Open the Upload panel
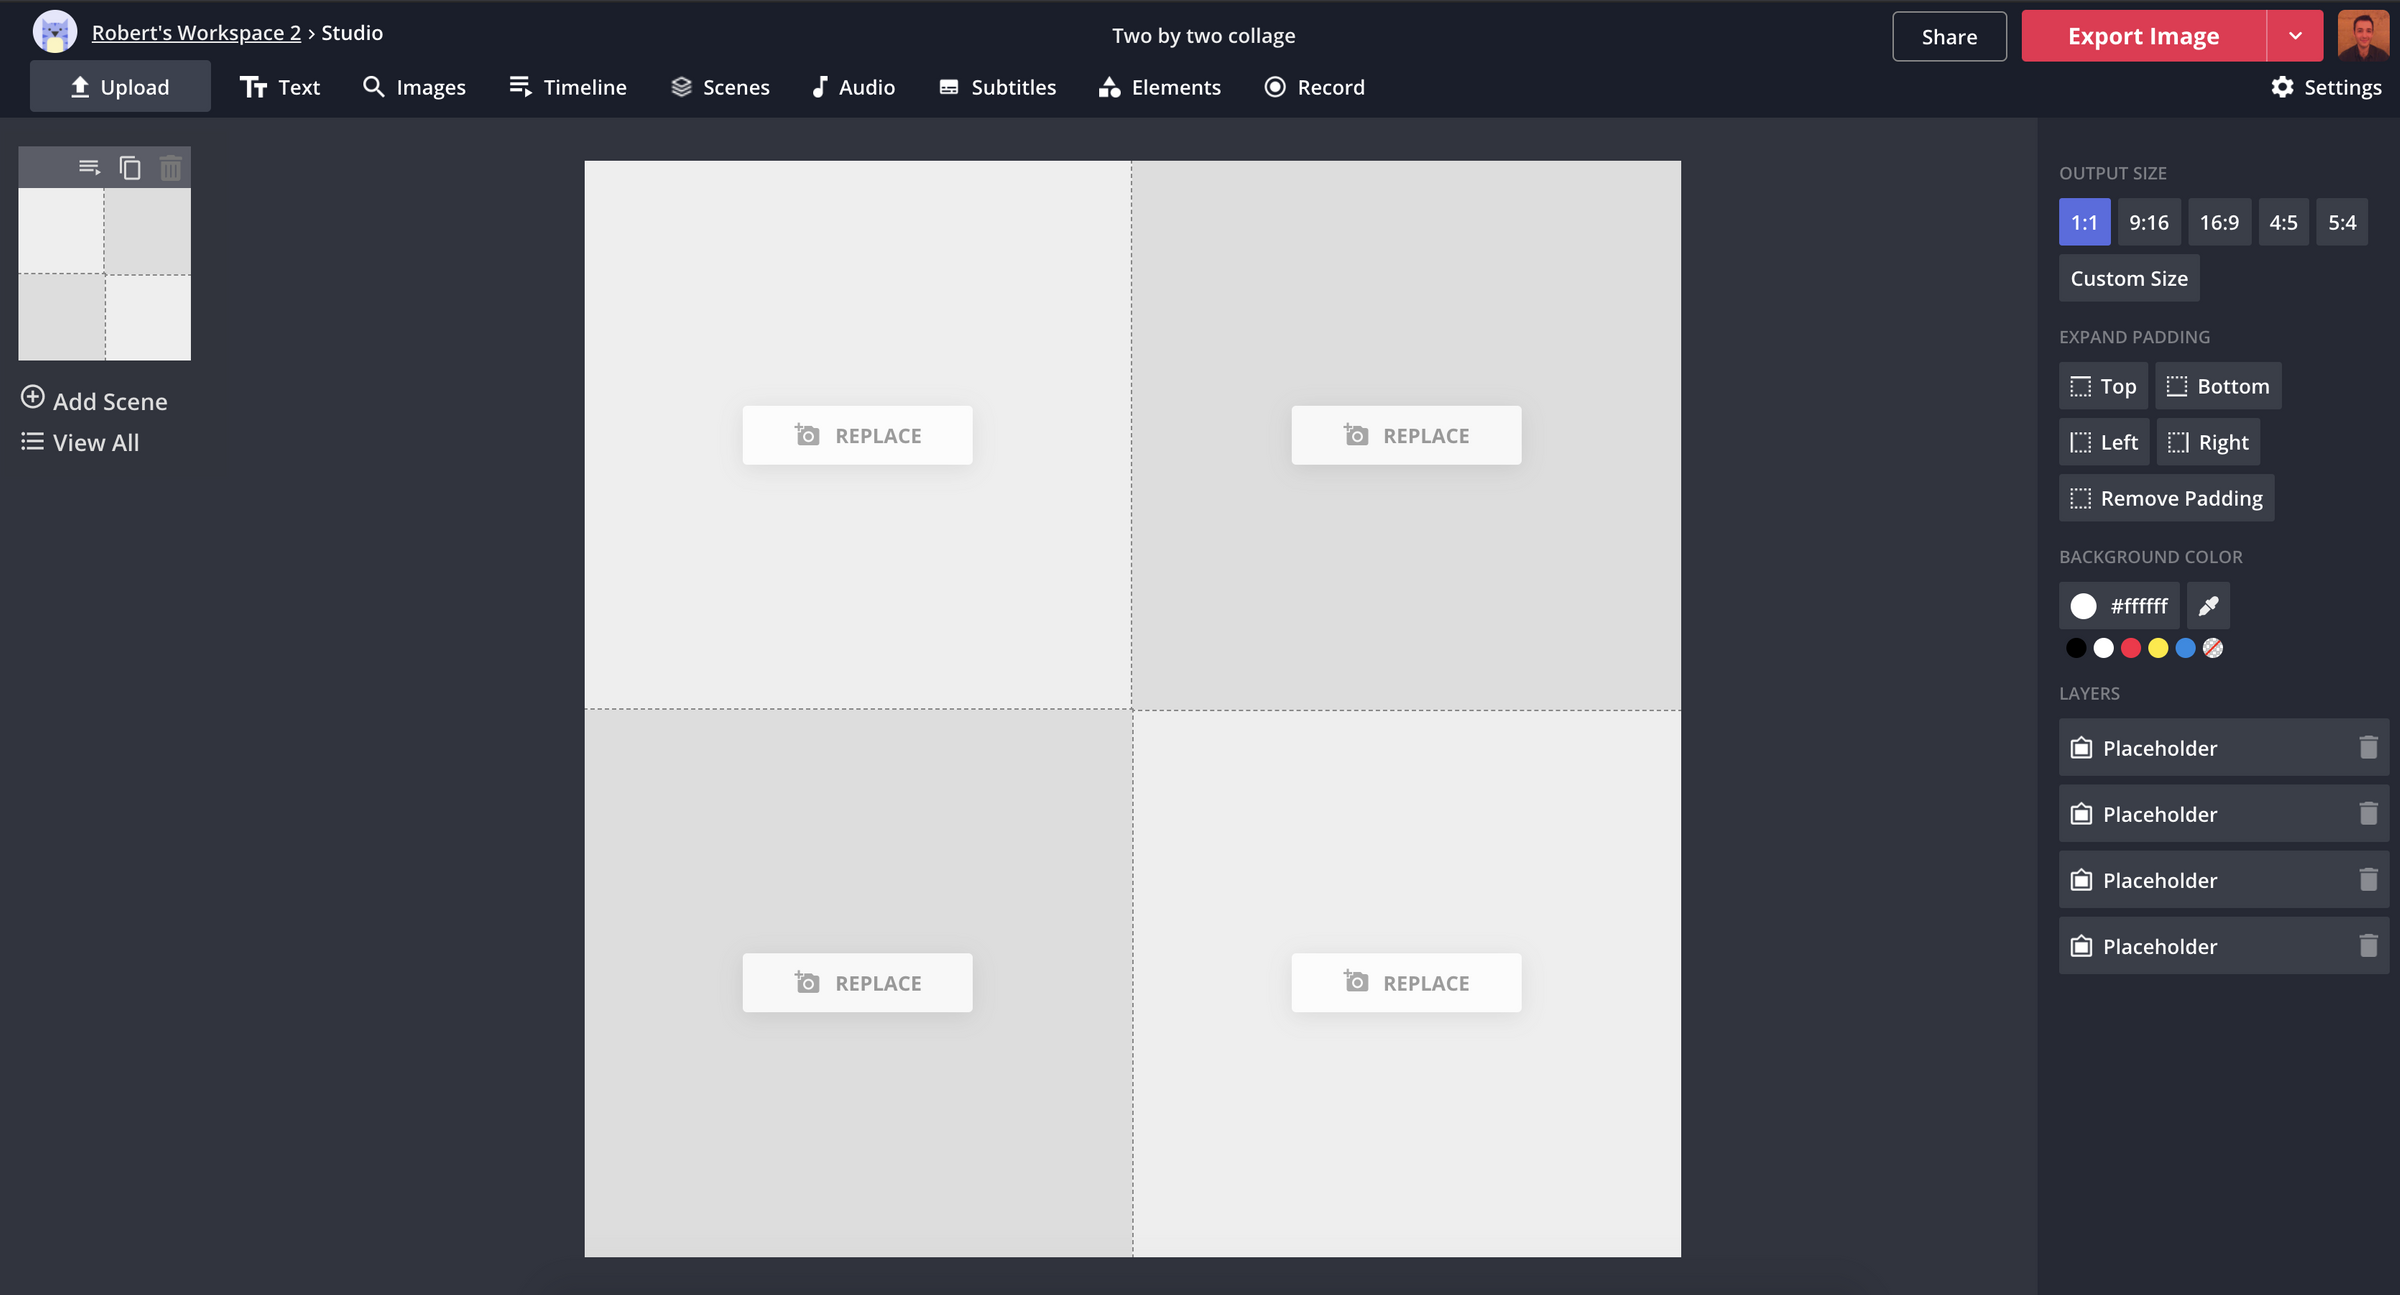This screenshot has height=1295, width=2400. coord(120,86)
